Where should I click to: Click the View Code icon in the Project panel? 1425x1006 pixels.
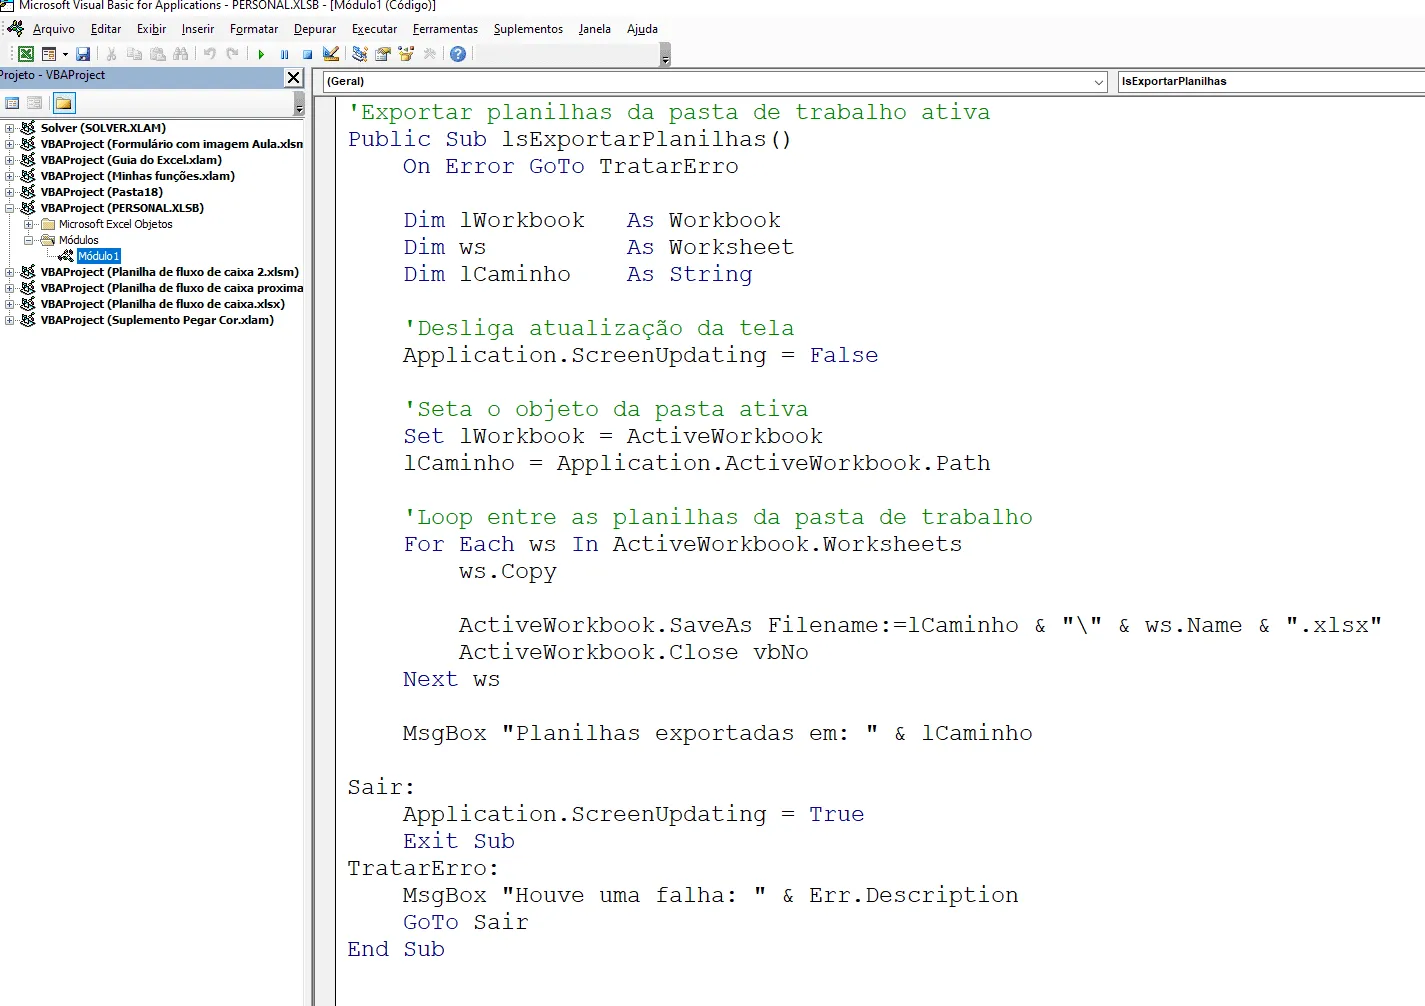(12, 103)
